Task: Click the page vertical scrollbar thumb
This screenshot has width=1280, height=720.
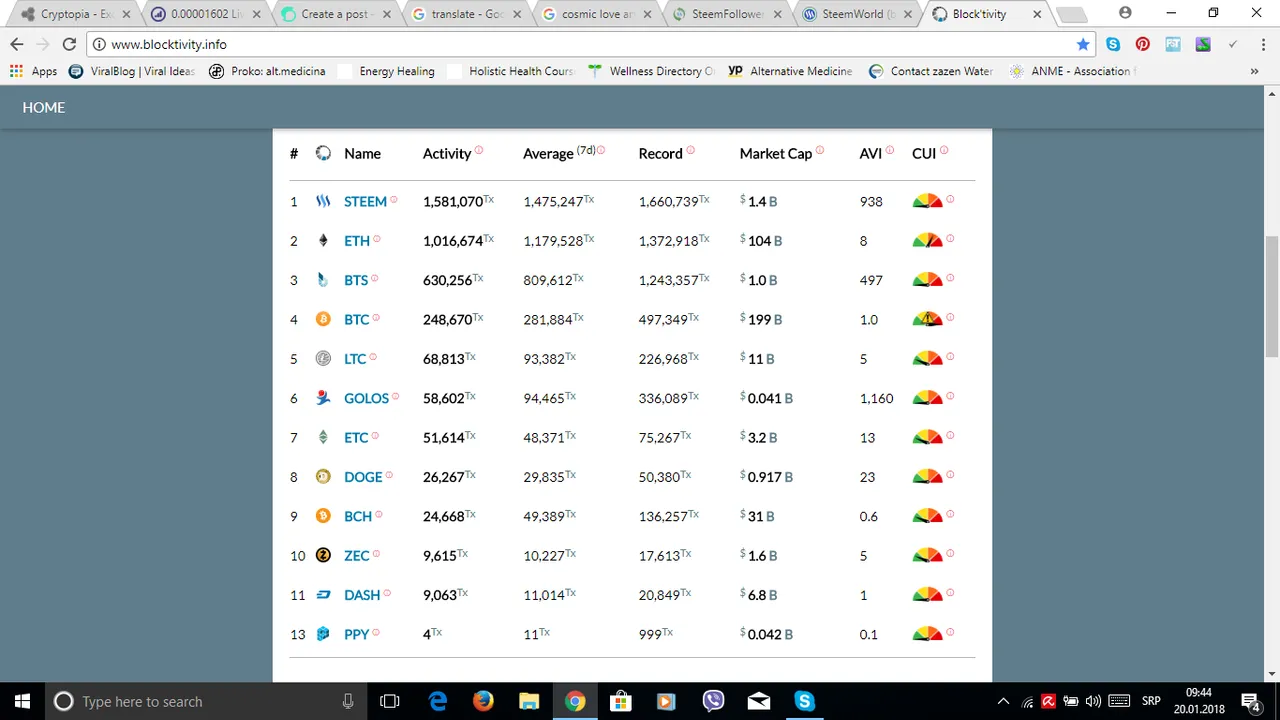Action: pyautogui.click(x=1272, y=296)
